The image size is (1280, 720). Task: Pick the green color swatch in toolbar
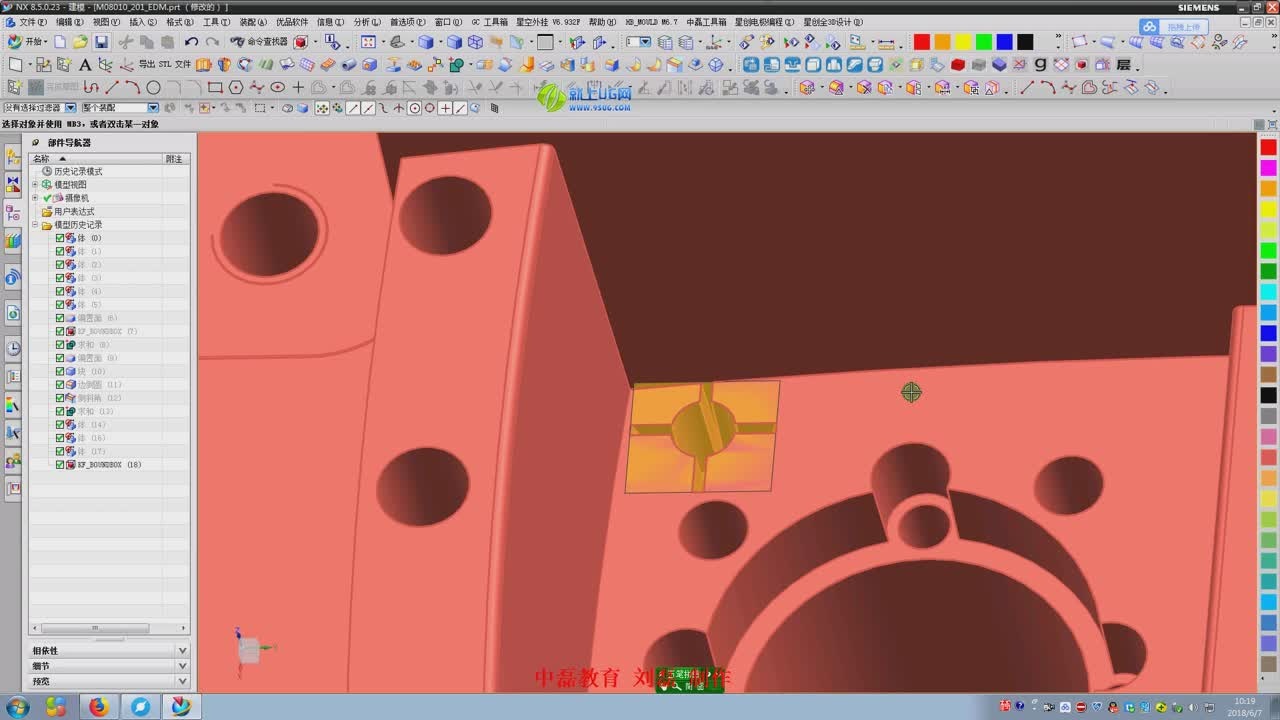coord(983,42)
